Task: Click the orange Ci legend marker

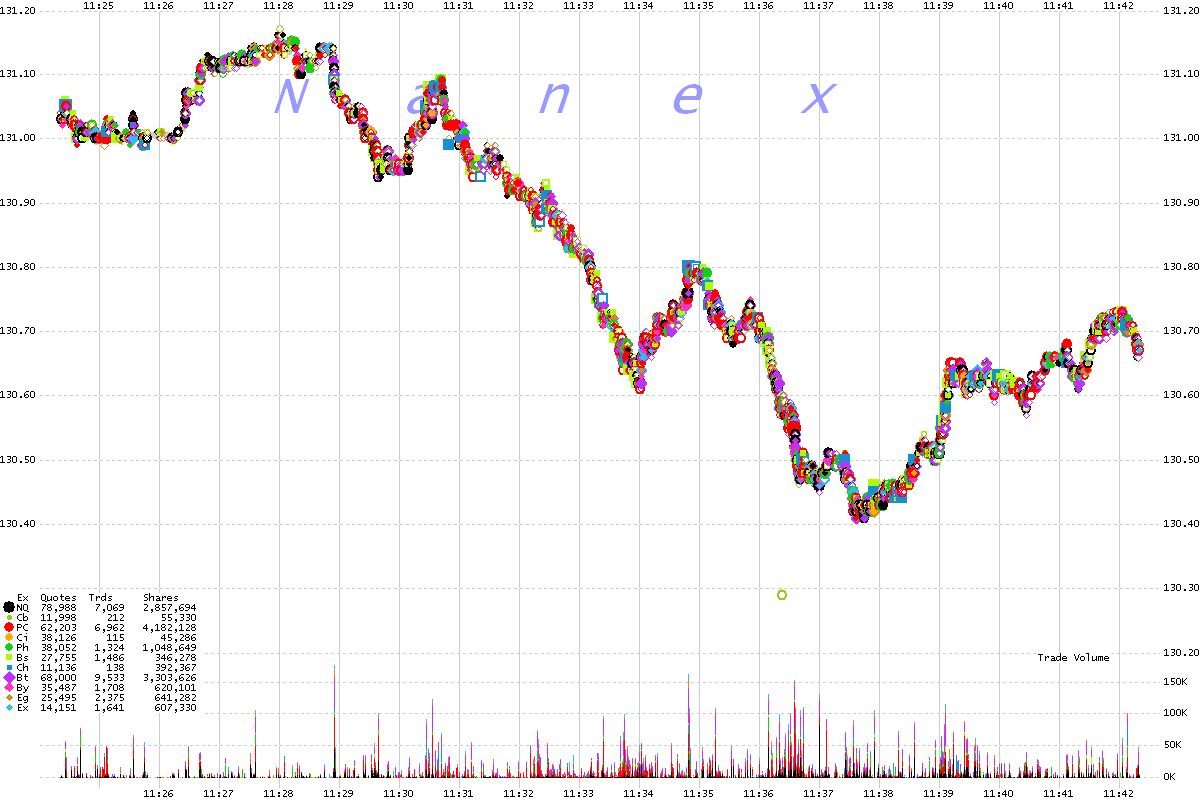Action: click(x=9, y=638)
